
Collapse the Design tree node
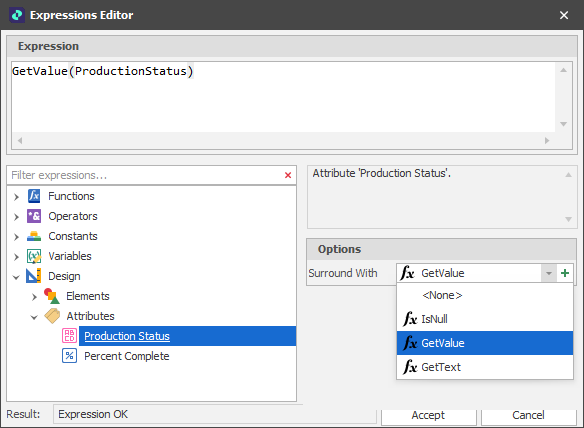tap(16, 277)
